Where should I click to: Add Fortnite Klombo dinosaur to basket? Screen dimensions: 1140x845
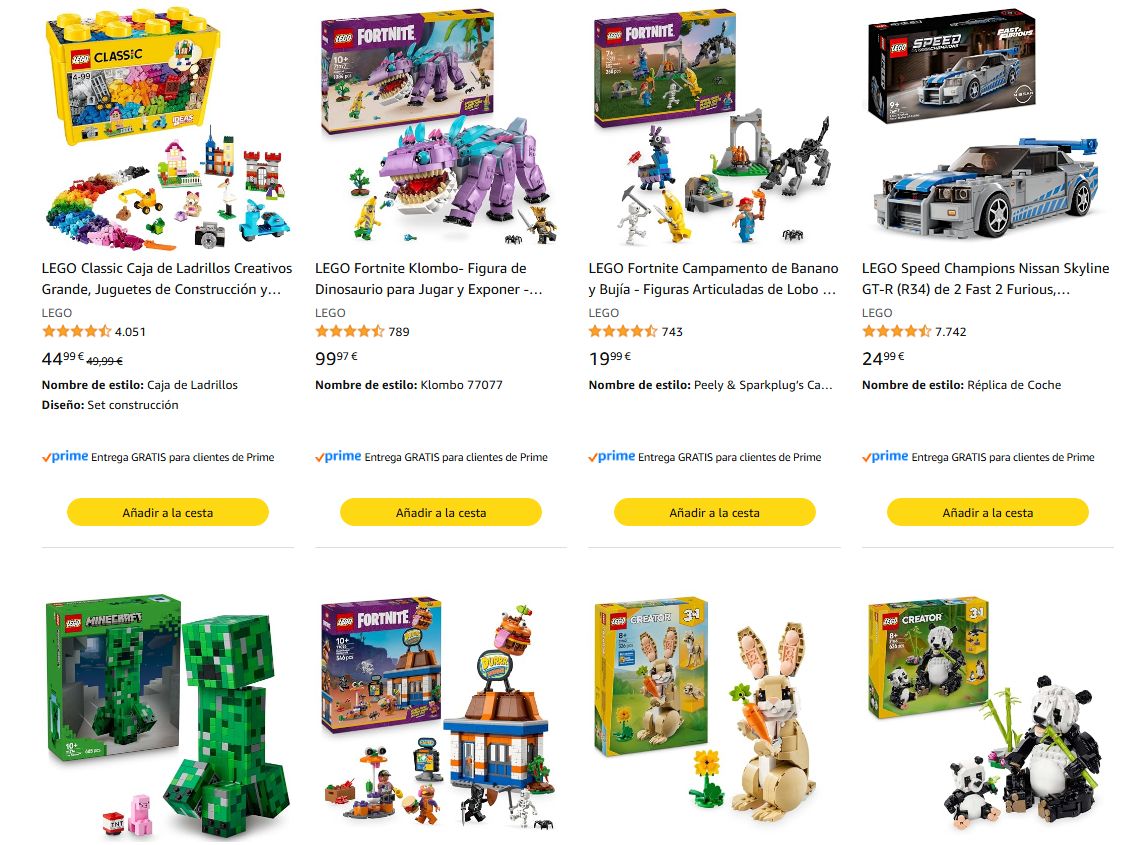(x=441, y=512)
